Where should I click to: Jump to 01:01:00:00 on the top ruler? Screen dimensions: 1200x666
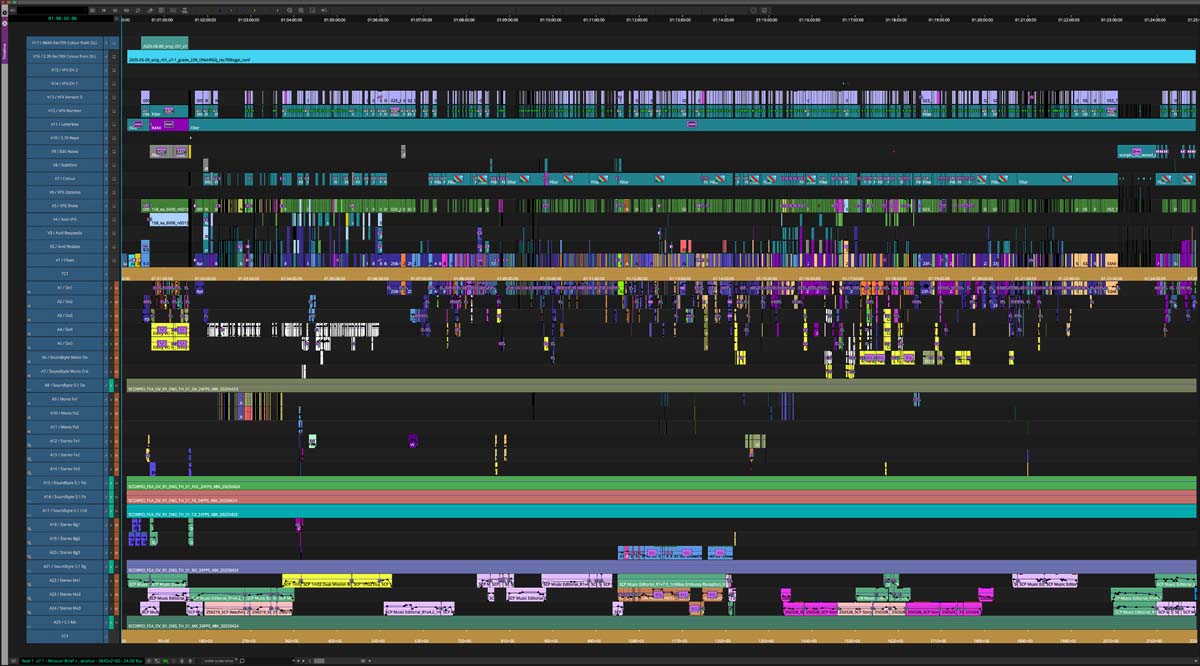click(162, 19)
